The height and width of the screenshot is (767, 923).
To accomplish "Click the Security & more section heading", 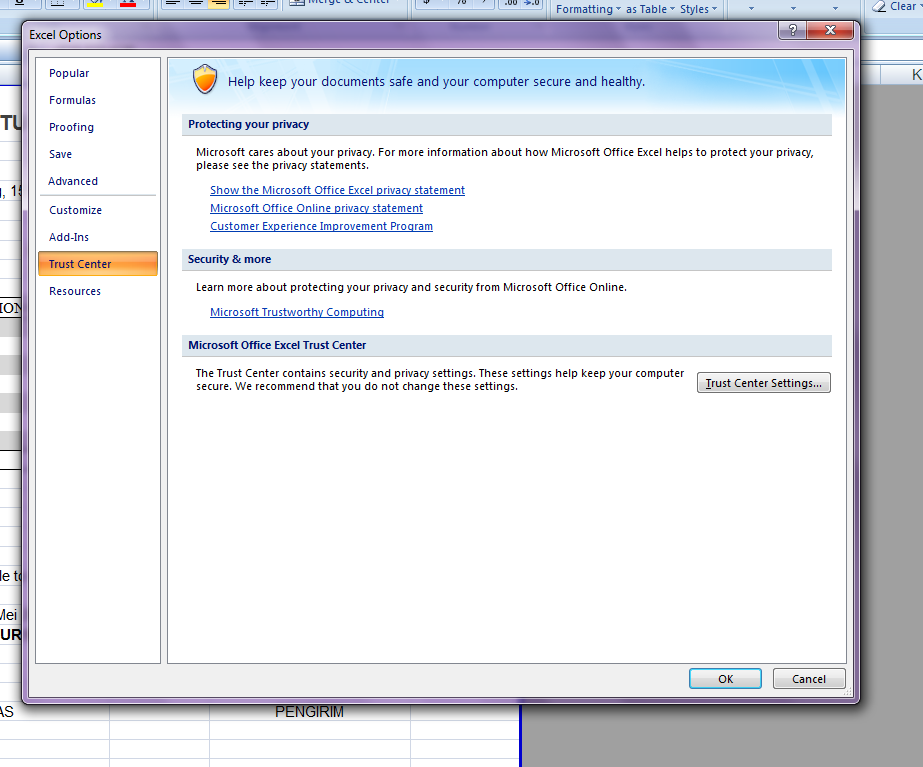I will pyautogui.click(x=230, y=259).
